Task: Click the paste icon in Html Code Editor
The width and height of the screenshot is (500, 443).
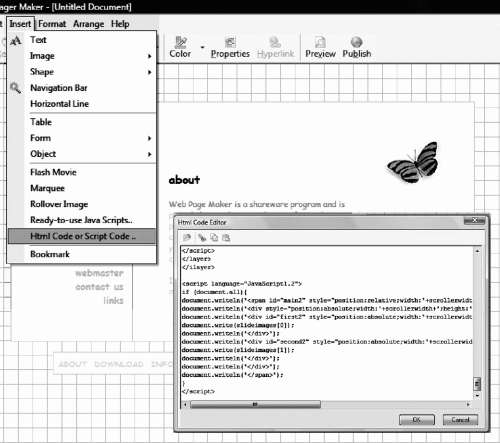Action: [x=226, y=237]
